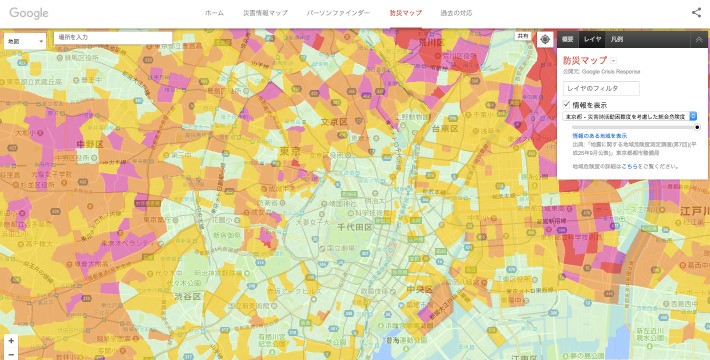Collapse the layer panel with the double chevron
The width and height of the screenshot is (710, 360).
(x=699, y=40)
